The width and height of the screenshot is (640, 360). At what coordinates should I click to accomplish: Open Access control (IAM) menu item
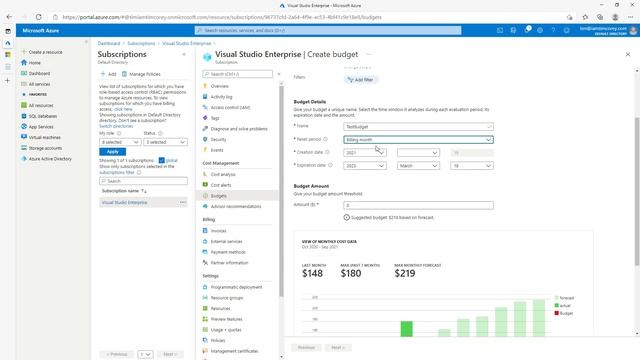(x=230, y=107)
